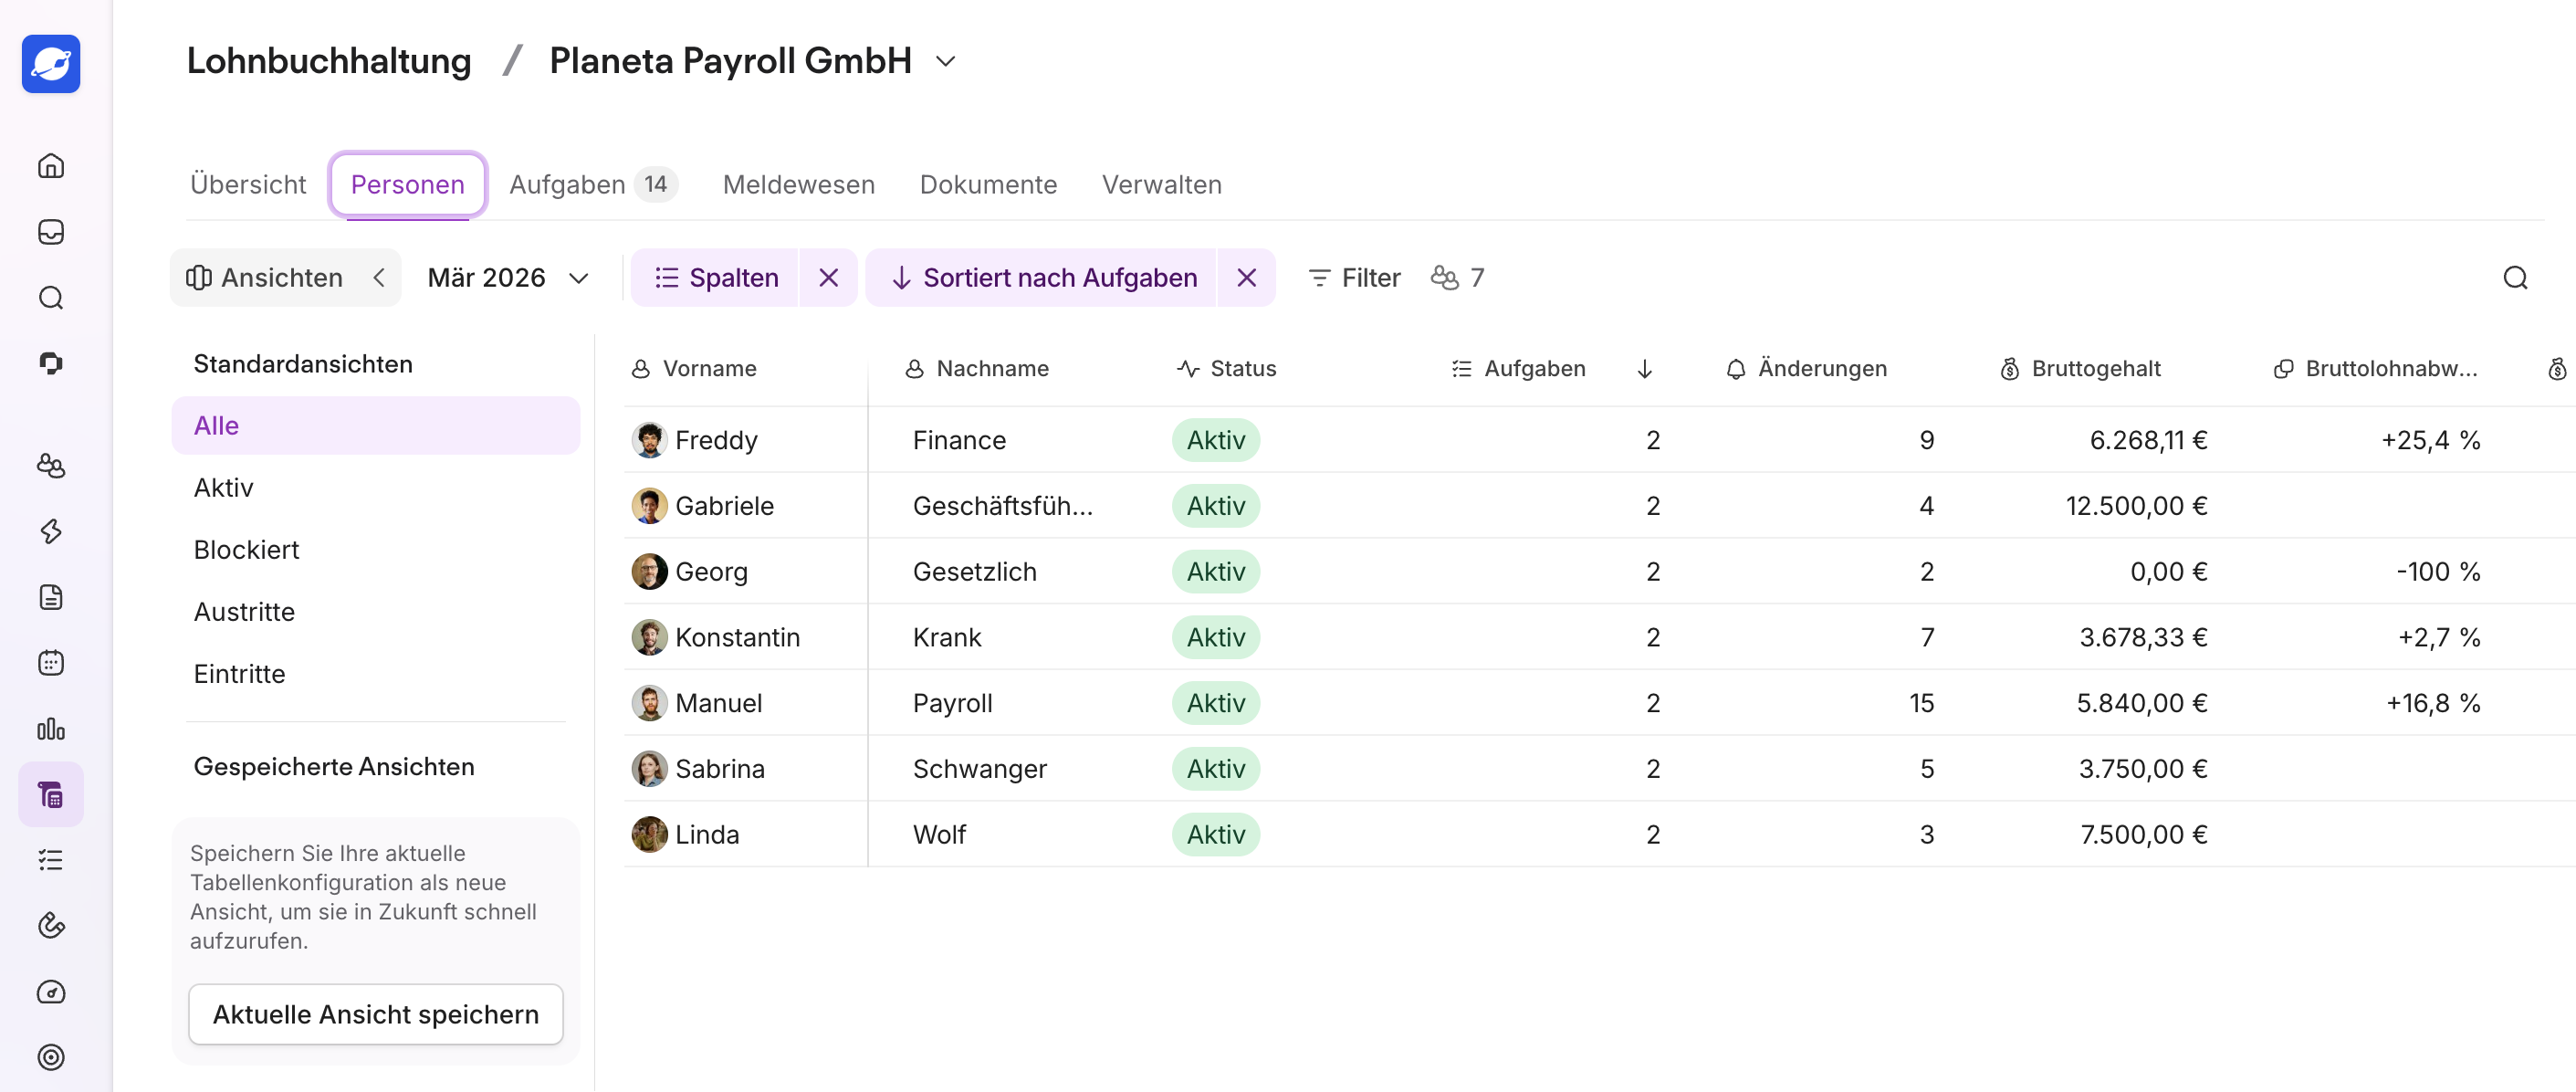Open the Filter options
The height and width of the screenshot is (1092, 2576).
[1354, 278]
